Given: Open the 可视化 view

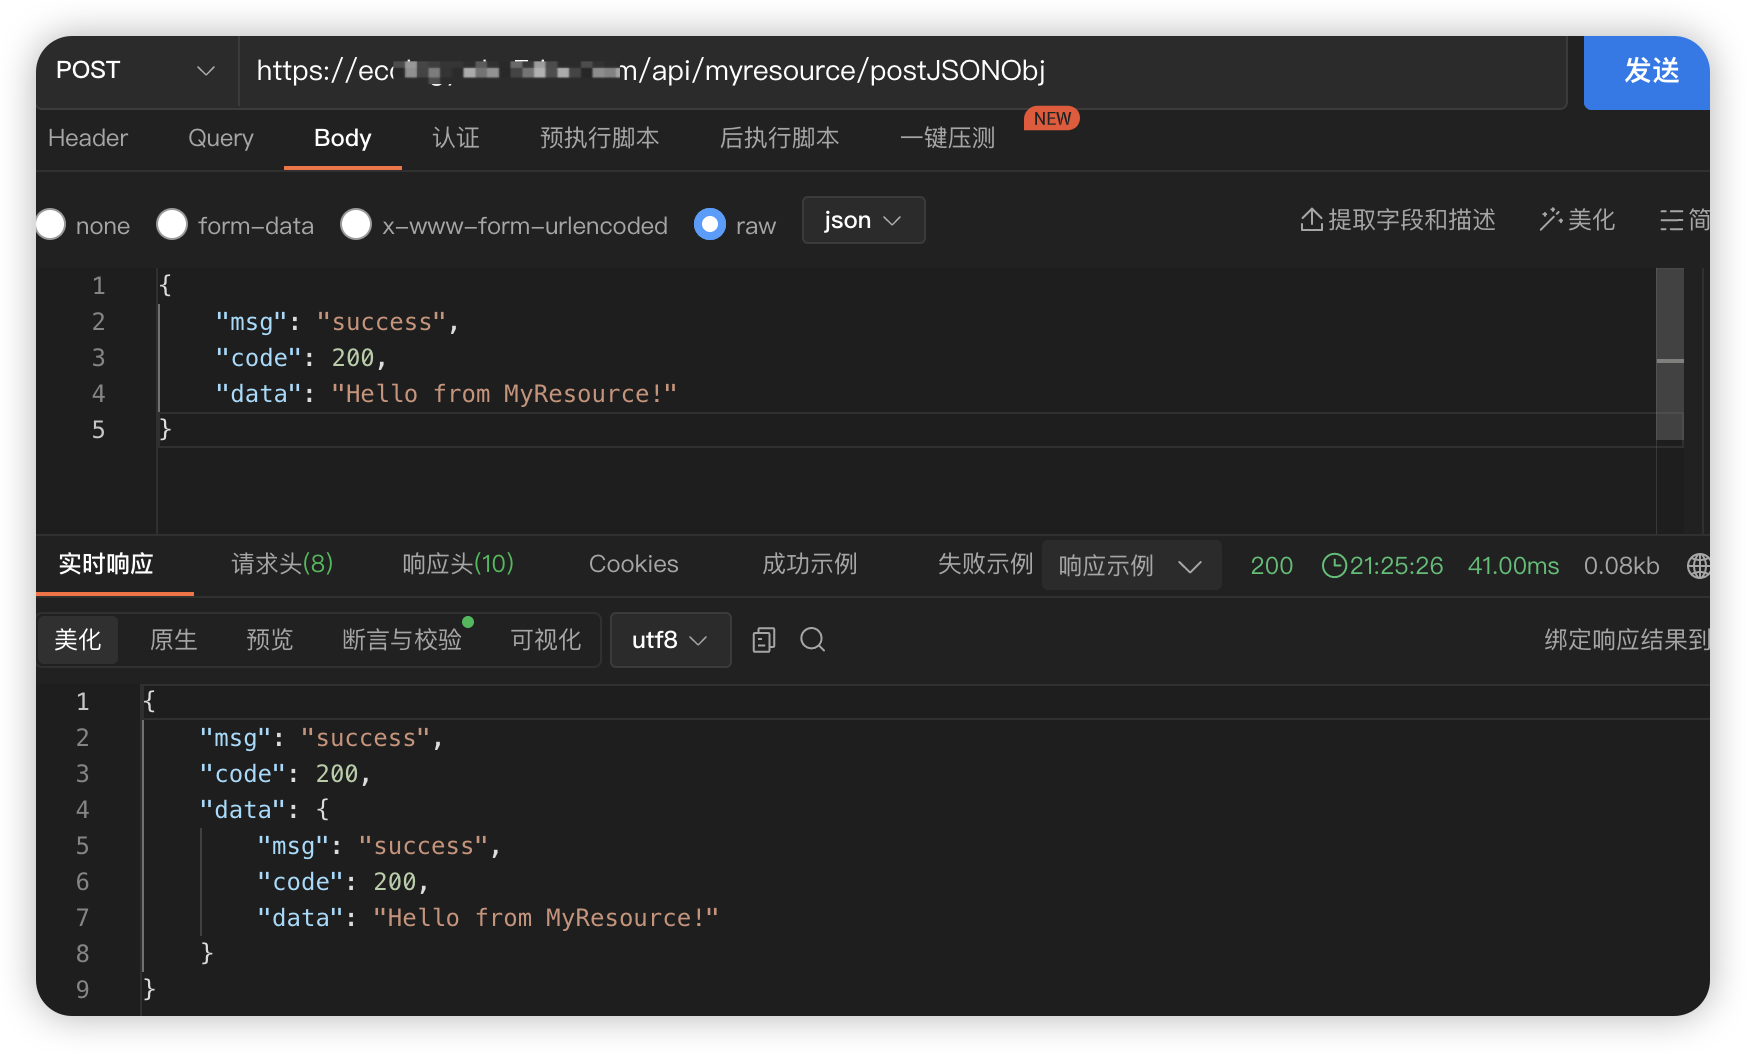Looking at the screenshot, I should click(x=545, y=640).
